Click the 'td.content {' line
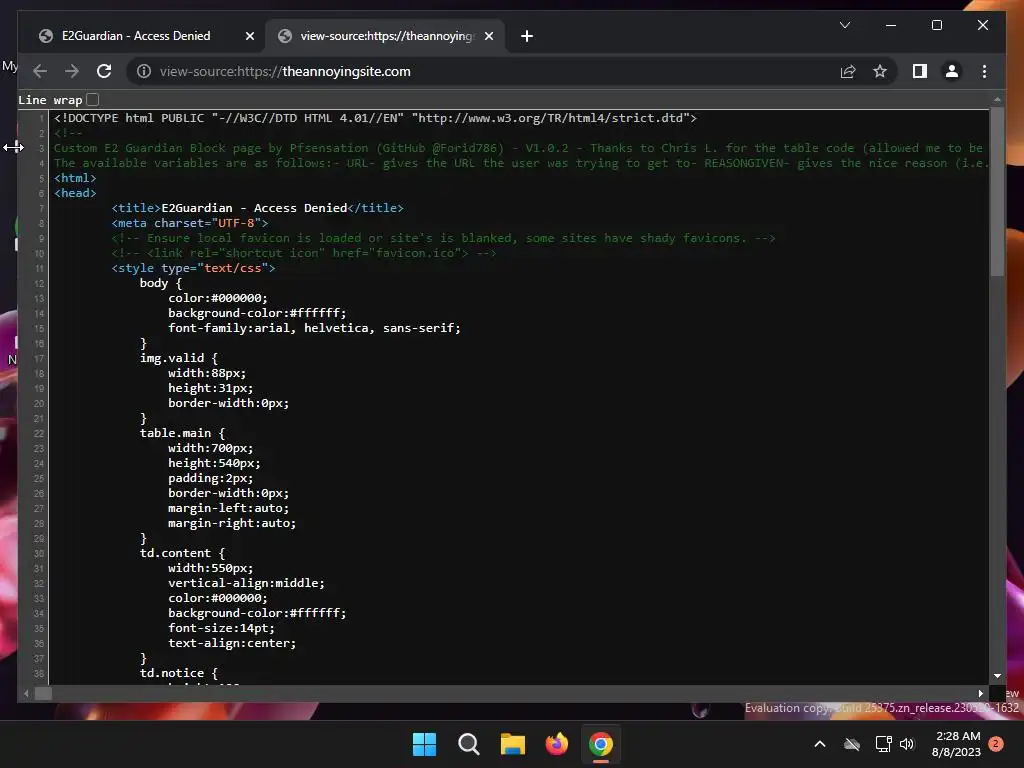 point(182,553)
